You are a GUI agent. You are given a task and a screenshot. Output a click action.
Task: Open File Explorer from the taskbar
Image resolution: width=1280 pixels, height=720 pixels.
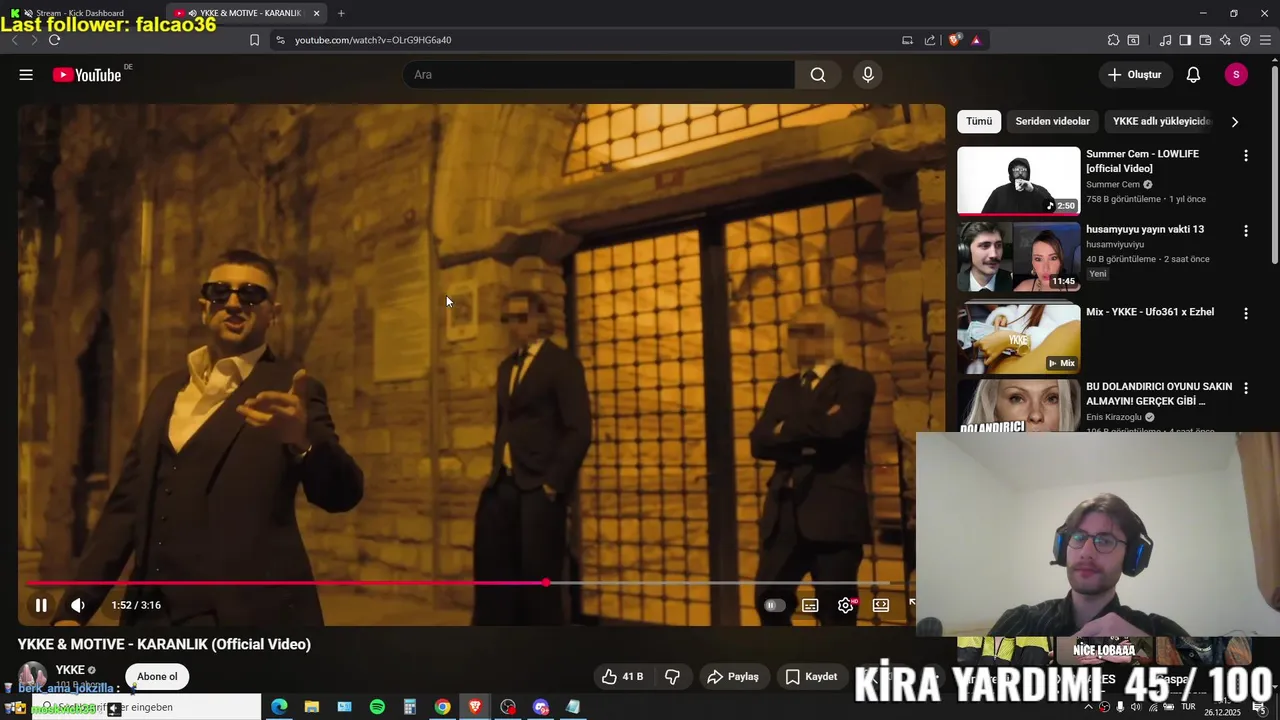tap(312, 707)
